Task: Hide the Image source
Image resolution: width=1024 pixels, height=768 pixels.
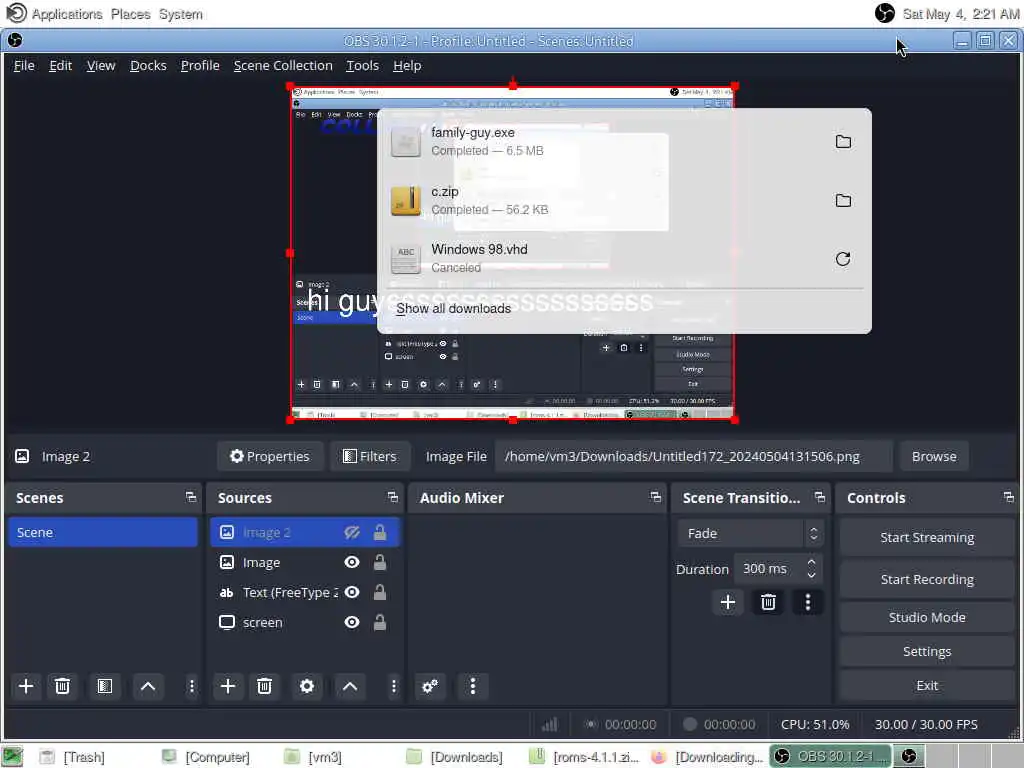Action: pos(352,562)
